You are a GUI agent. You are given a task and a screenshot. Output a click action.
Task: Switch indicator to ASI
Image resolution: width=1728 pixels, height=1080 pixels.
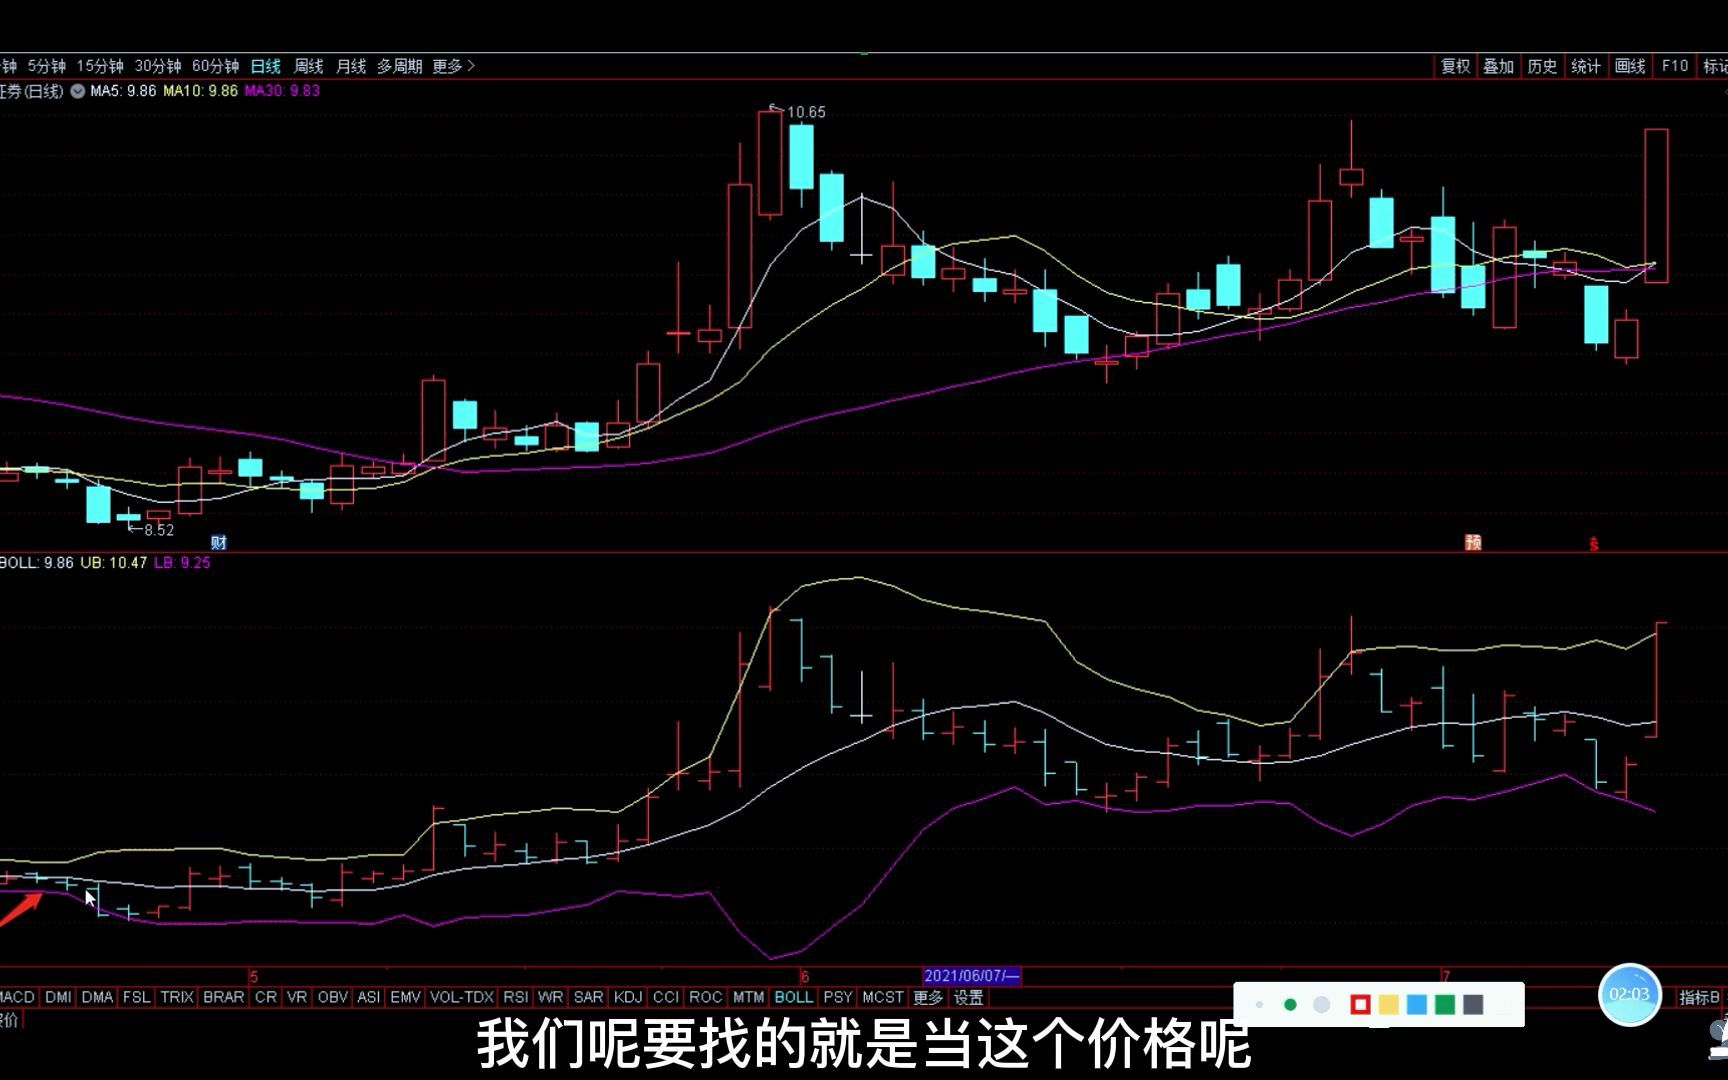(x=369, y=997)
